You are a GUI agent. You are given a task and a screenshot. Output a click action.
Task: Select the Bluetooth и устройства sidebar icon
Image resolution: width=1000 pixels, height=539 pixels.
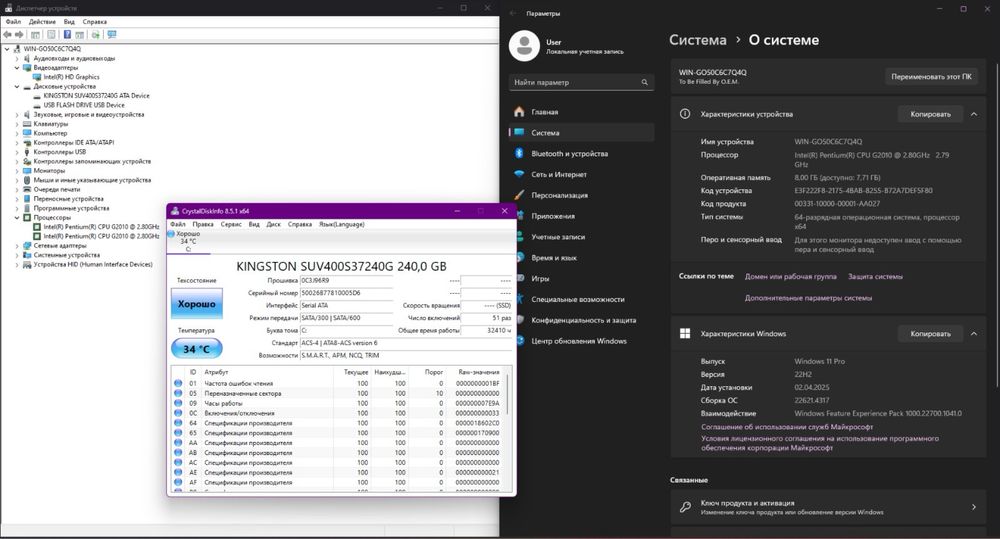519,153
